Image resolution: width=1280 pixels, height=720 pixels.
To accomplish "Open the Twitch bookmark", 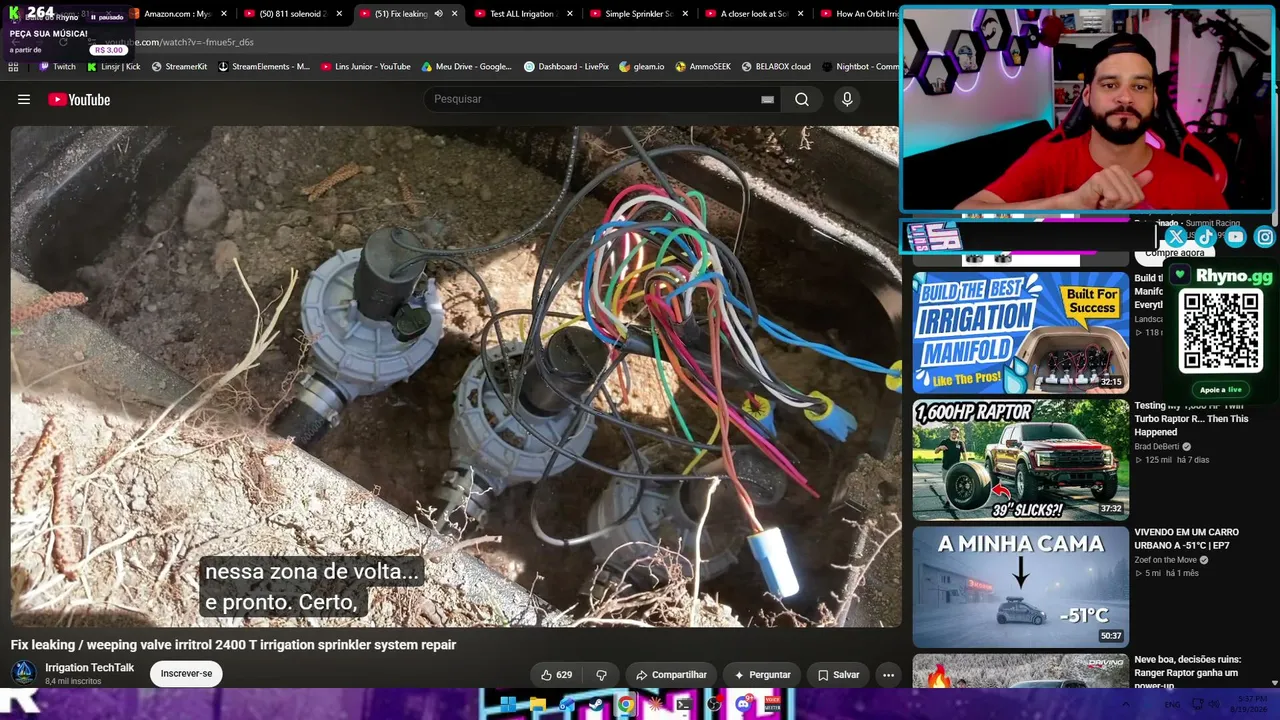I will tap(57, 67).
